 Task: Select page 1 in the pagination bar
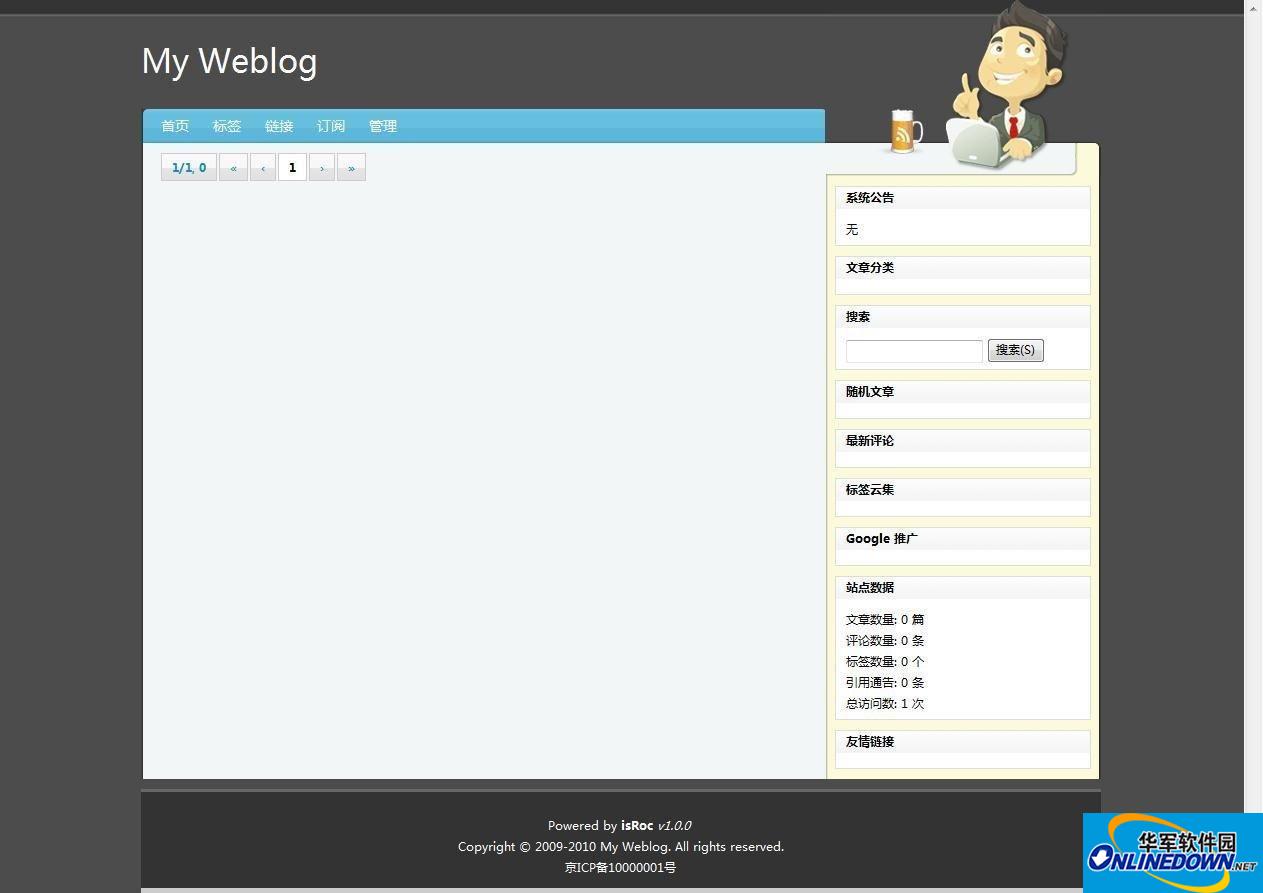(292, 167)
